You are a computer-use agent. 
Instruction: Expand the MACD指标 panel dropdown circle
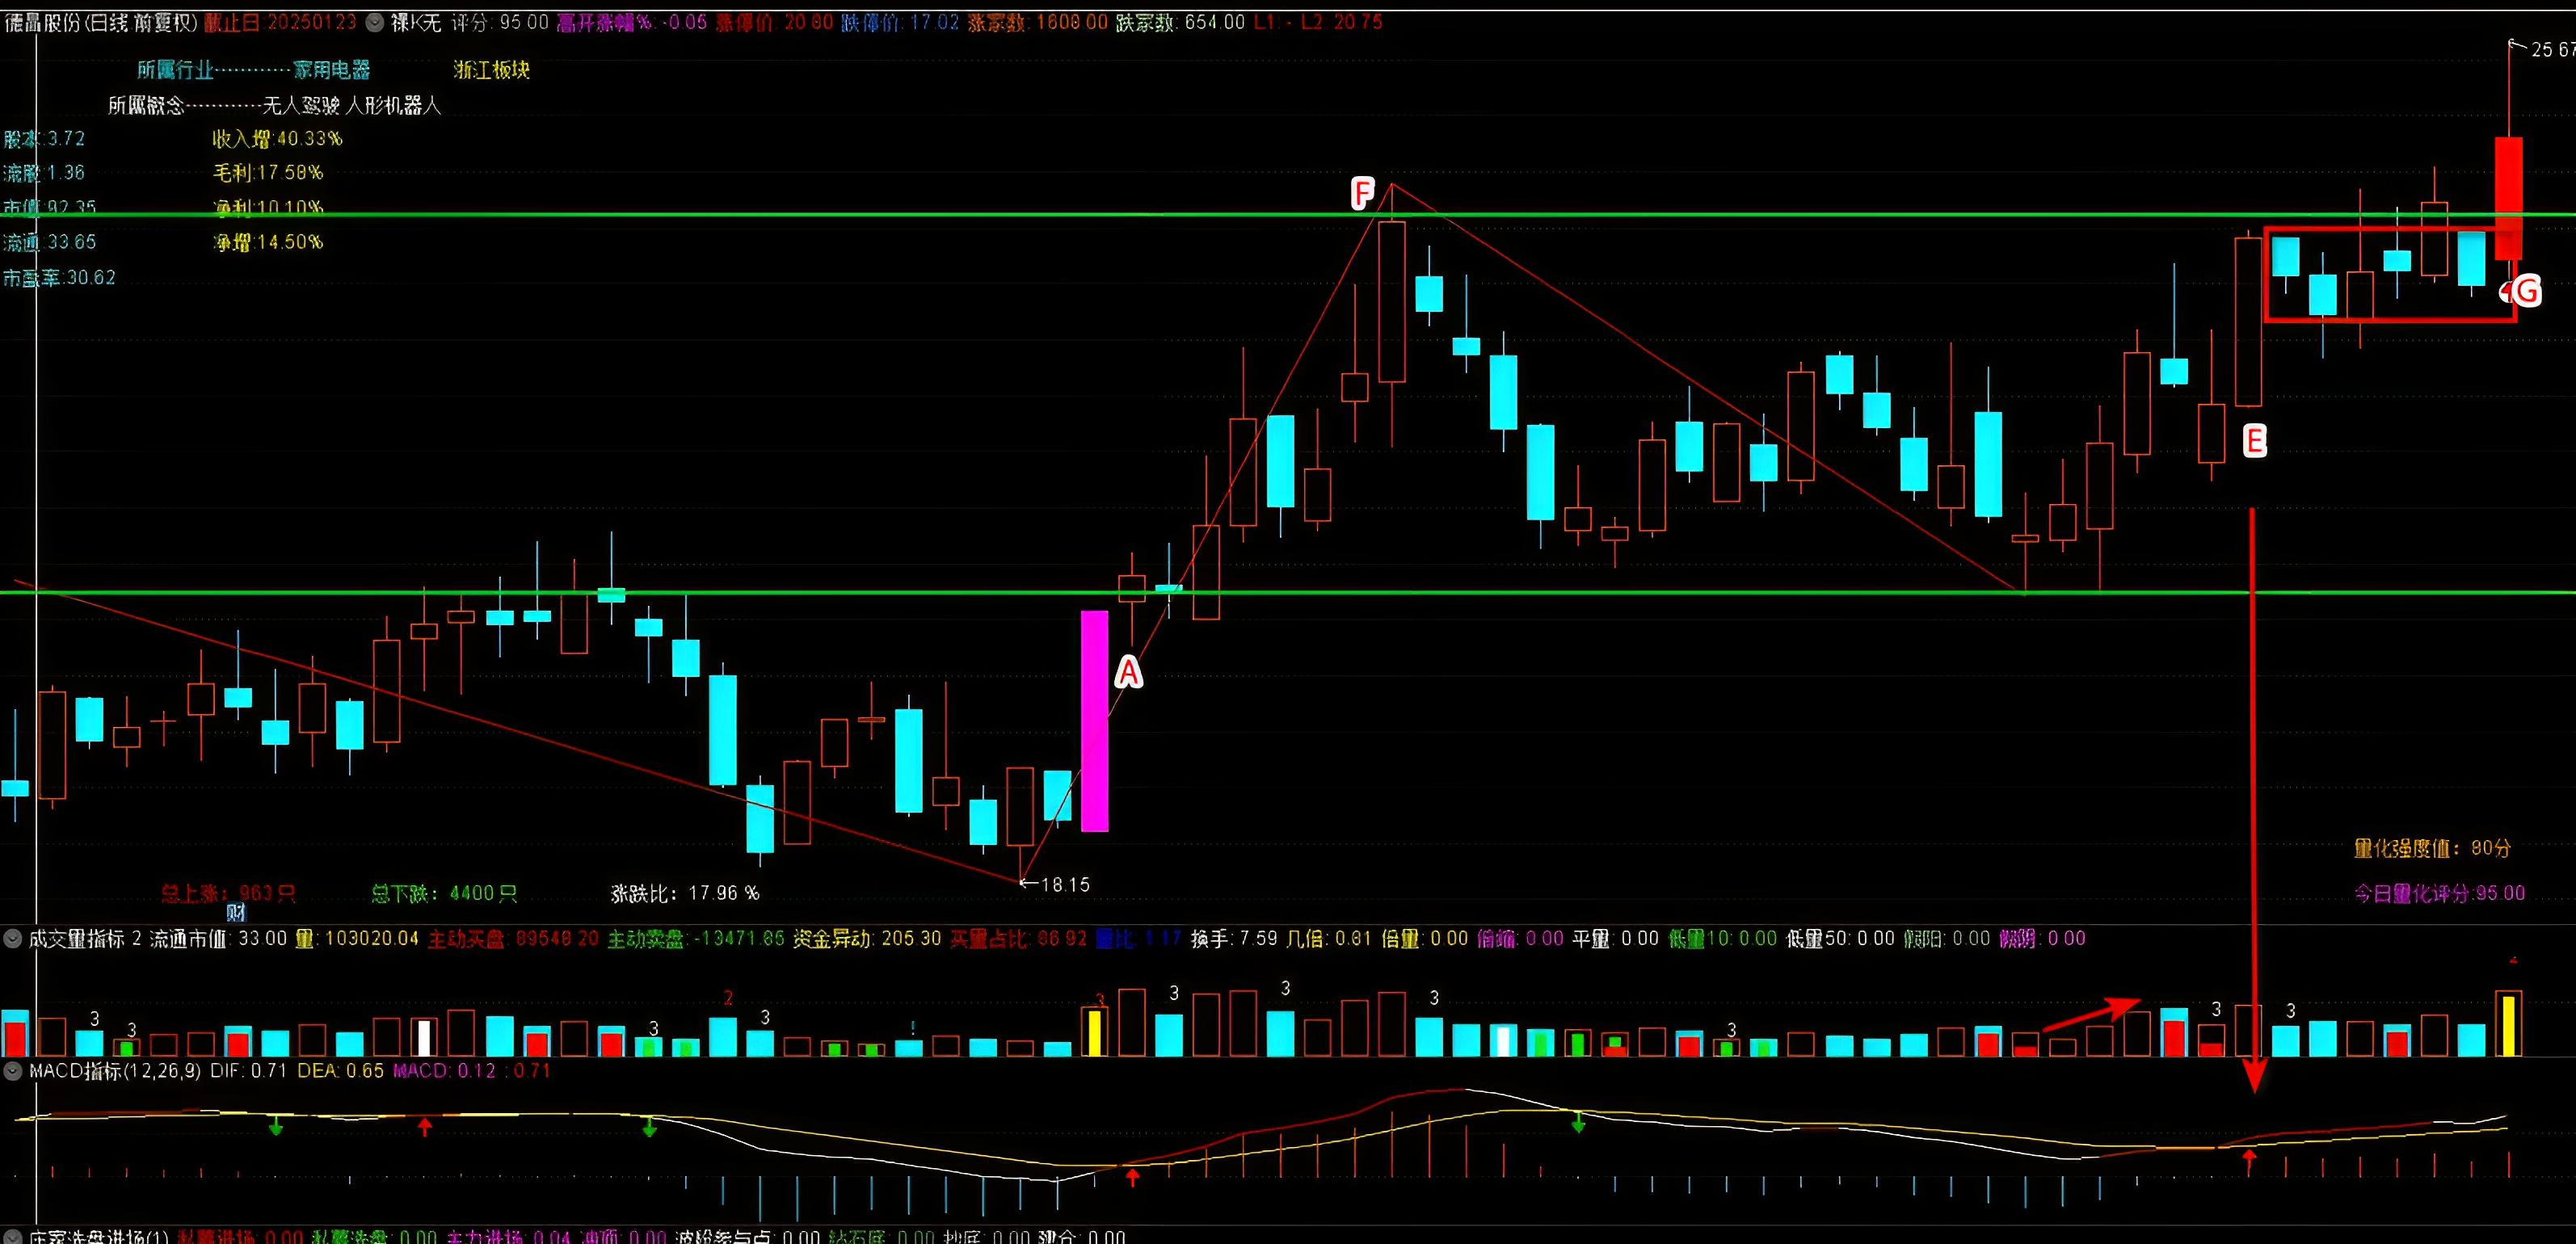(x=13, y=1070)
